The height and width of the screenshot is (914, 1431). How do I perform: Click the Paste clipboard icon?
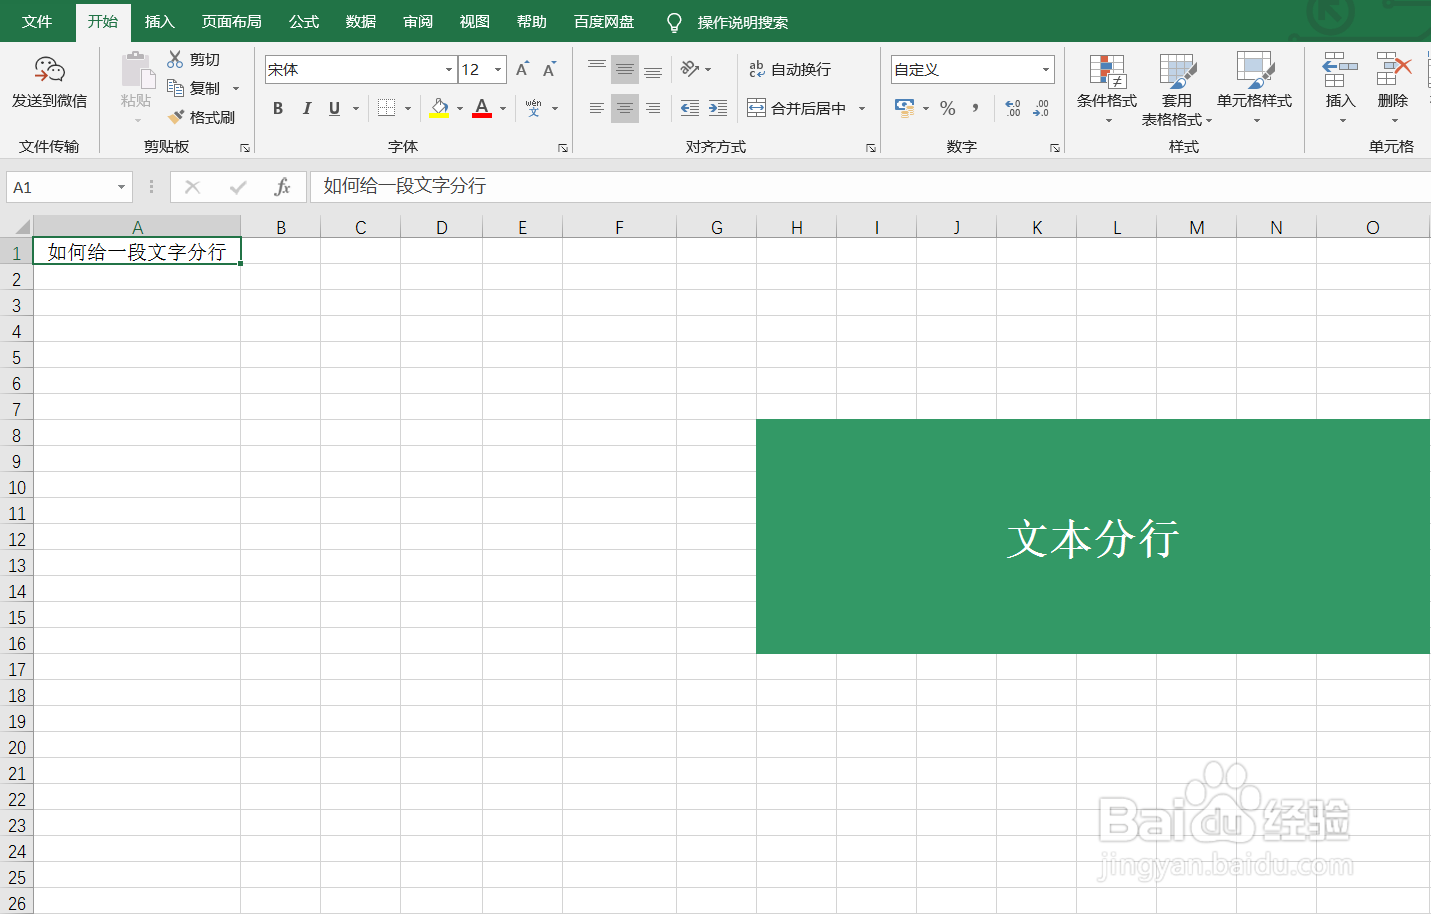(136, 71)
